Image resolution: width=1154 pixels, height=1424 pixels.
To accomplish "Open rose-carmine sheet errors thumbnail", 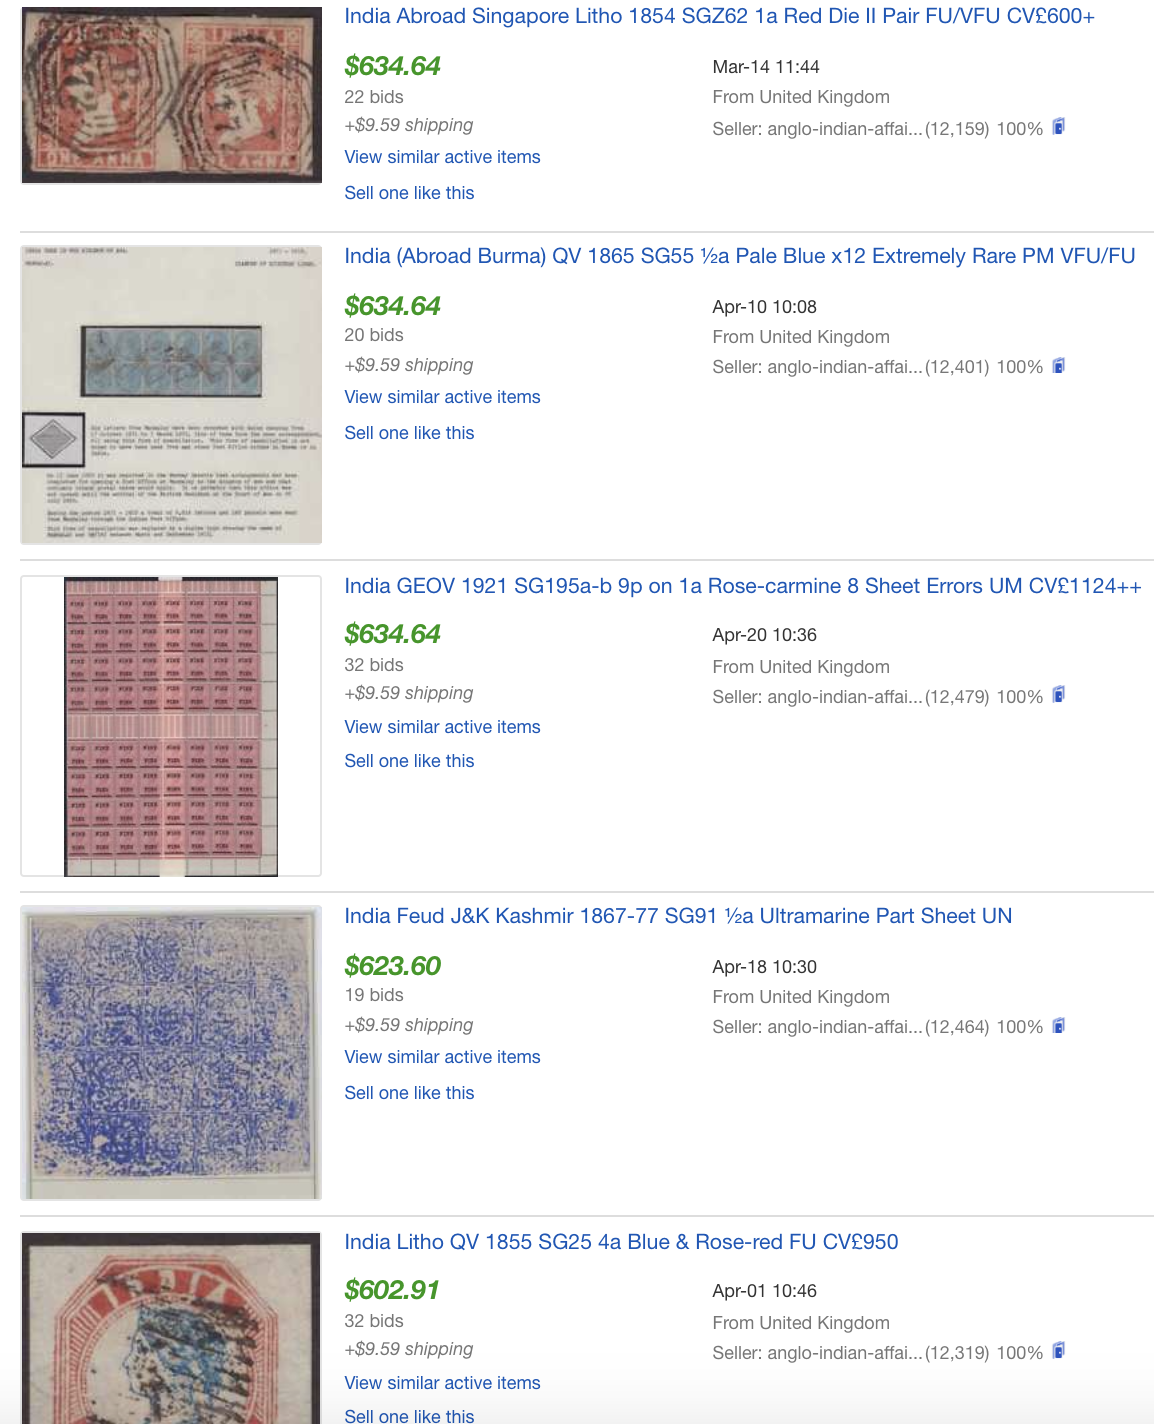I will click(x=171, y=726).
